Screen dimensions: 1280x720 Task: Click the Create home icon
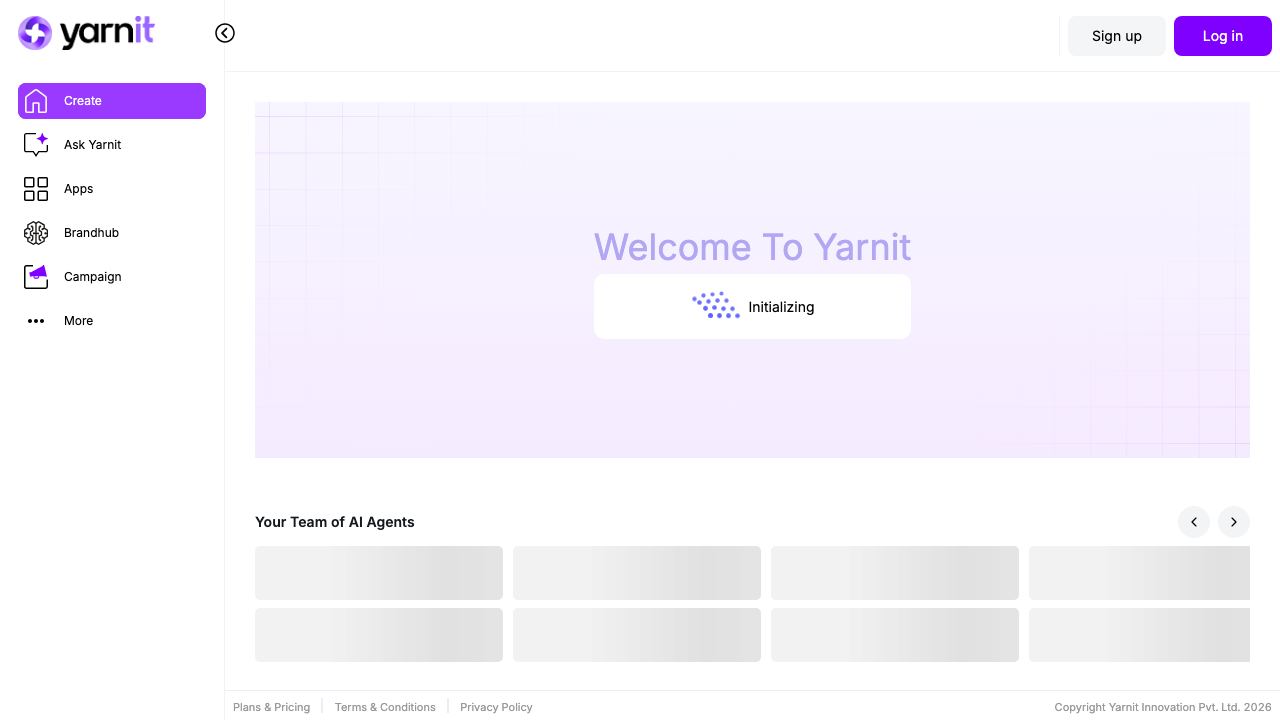click(36, 101)
